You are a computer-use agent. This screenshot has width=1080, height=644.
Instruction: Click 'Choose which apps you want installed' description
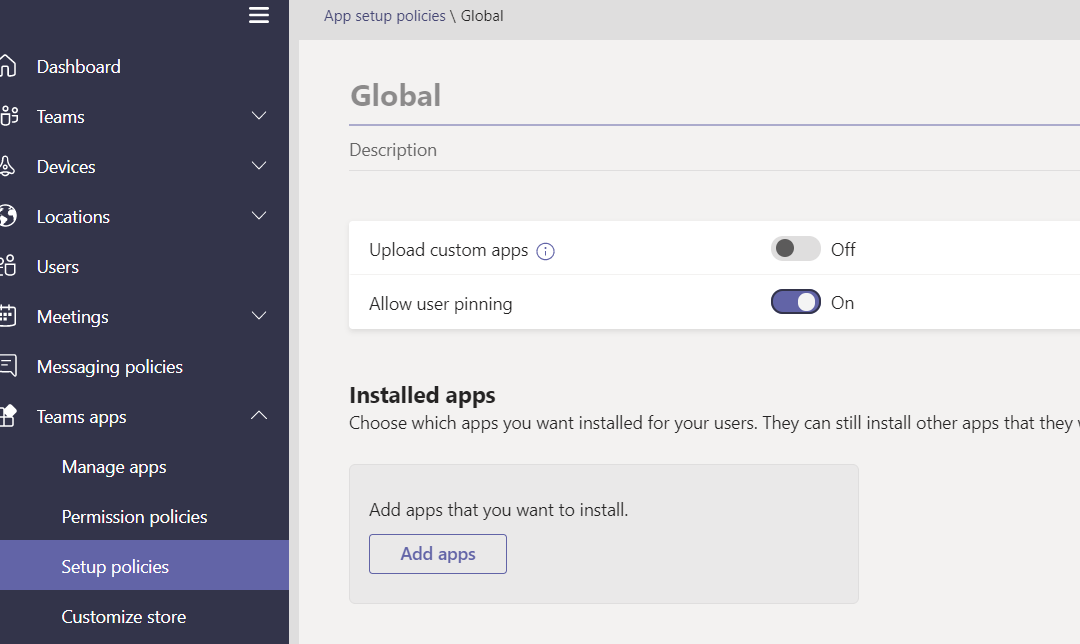coord(714,423)
